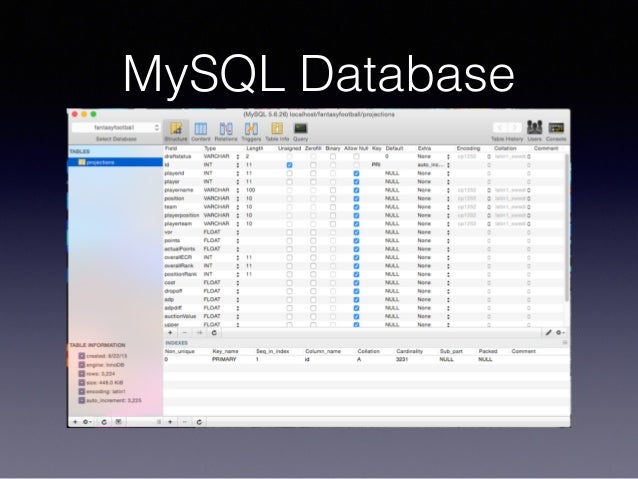Screen dimensions: 638x479
Task: Refresh the field structure list
Action: [x=214, y=333]
